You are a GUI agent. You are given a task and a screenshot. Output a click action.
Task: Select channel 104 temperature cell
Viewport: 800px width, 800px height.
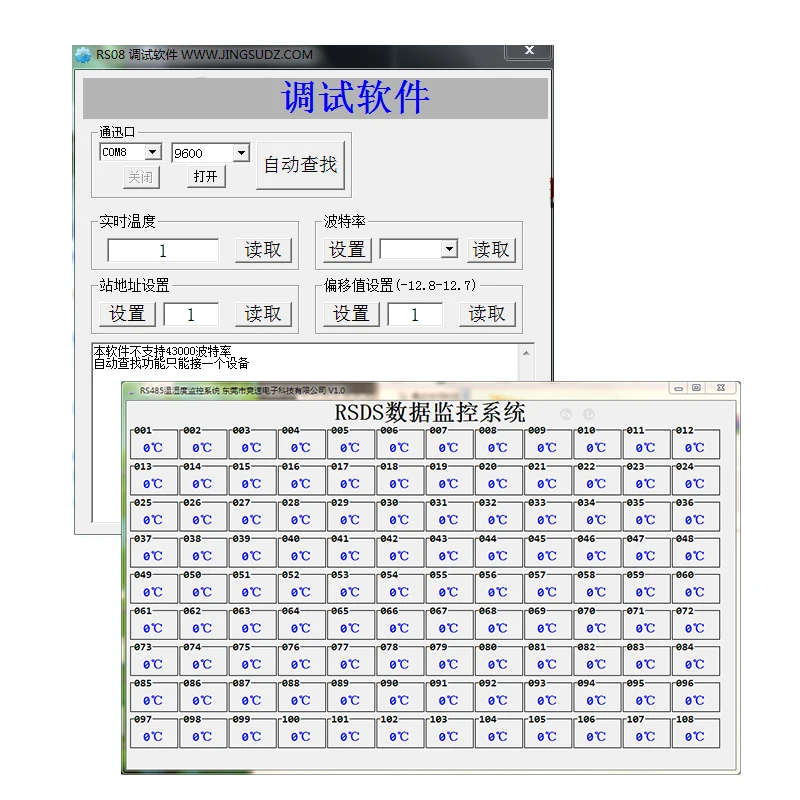[498, 734]
